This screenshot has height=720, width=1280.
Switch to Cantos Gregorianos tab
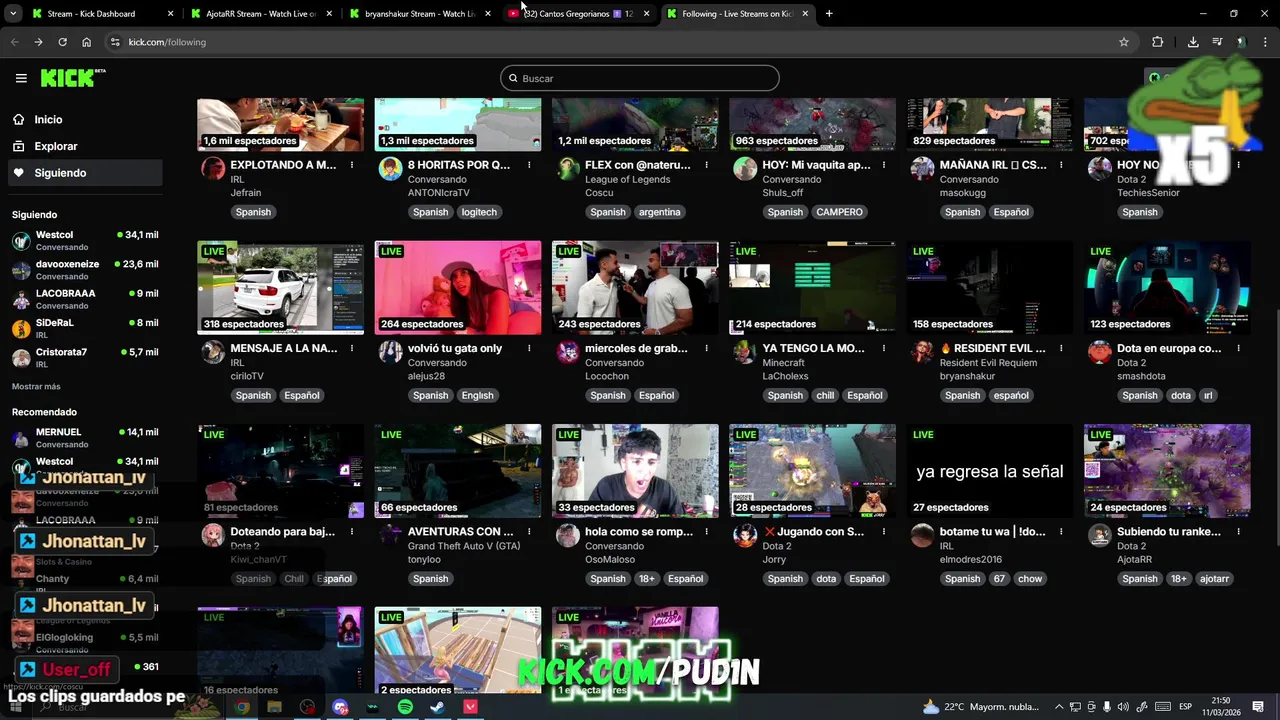tap(578, 14)
